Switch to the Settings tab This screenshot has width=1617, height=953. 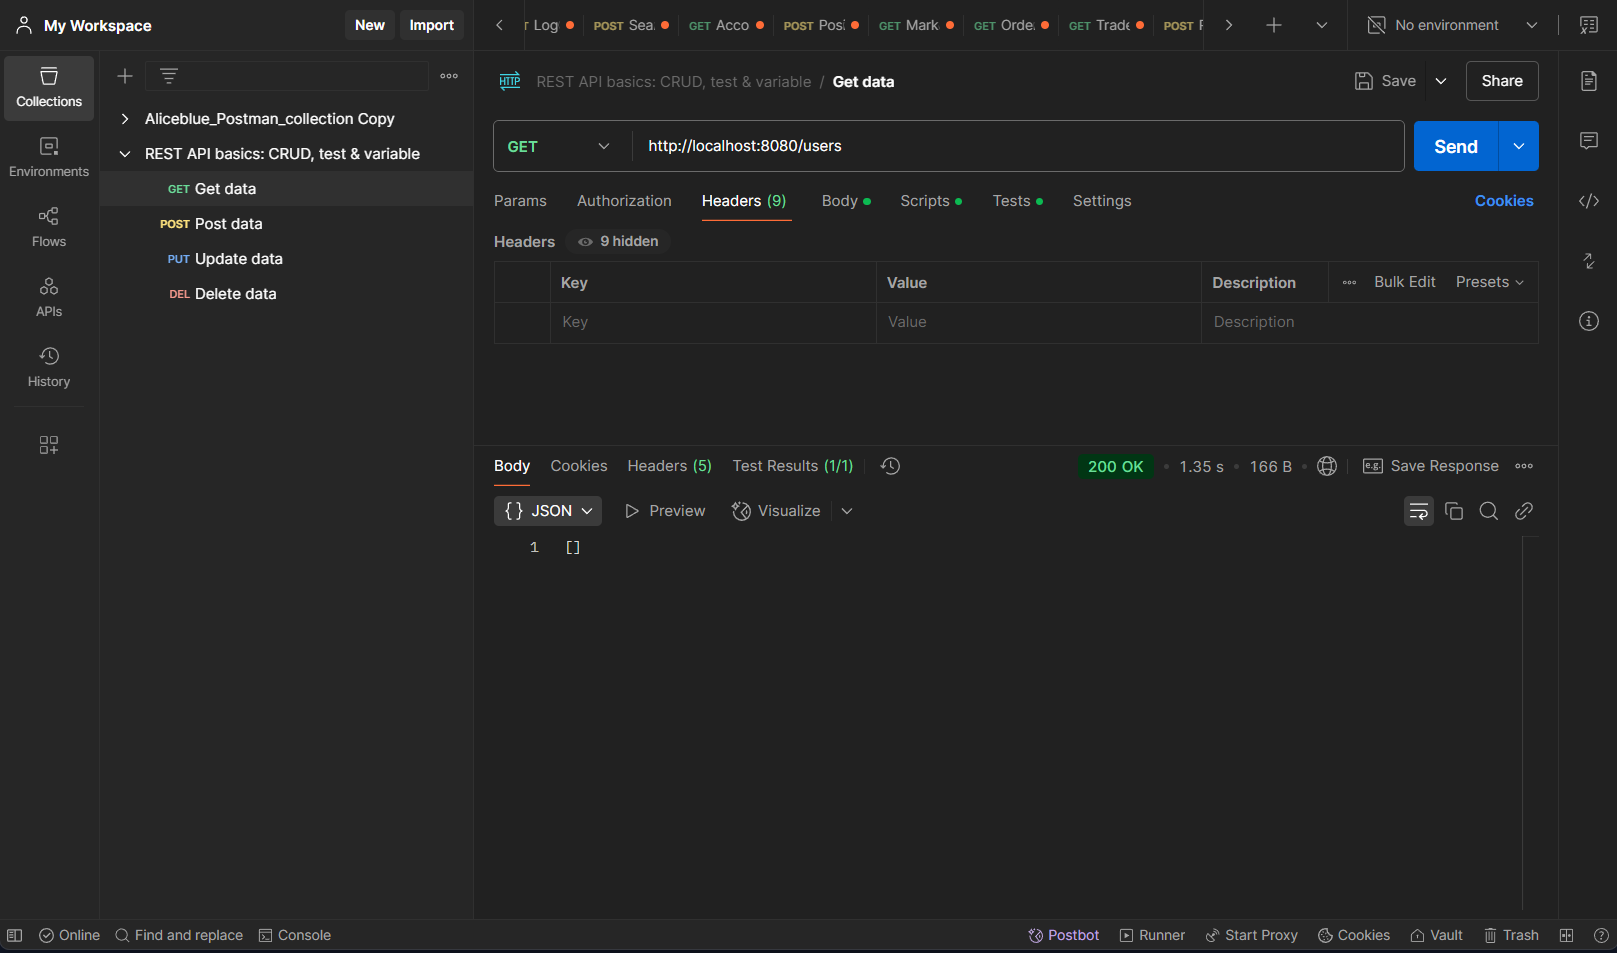pos(1102,201)
